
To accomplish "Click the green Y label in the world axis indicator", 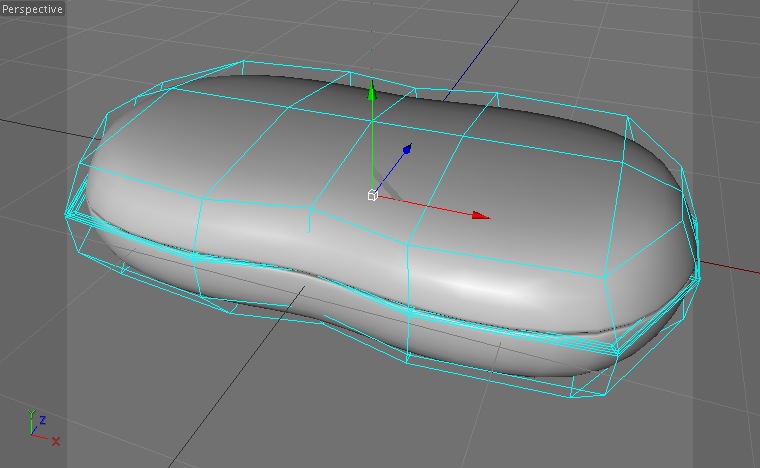I will [x=32, y=414].
